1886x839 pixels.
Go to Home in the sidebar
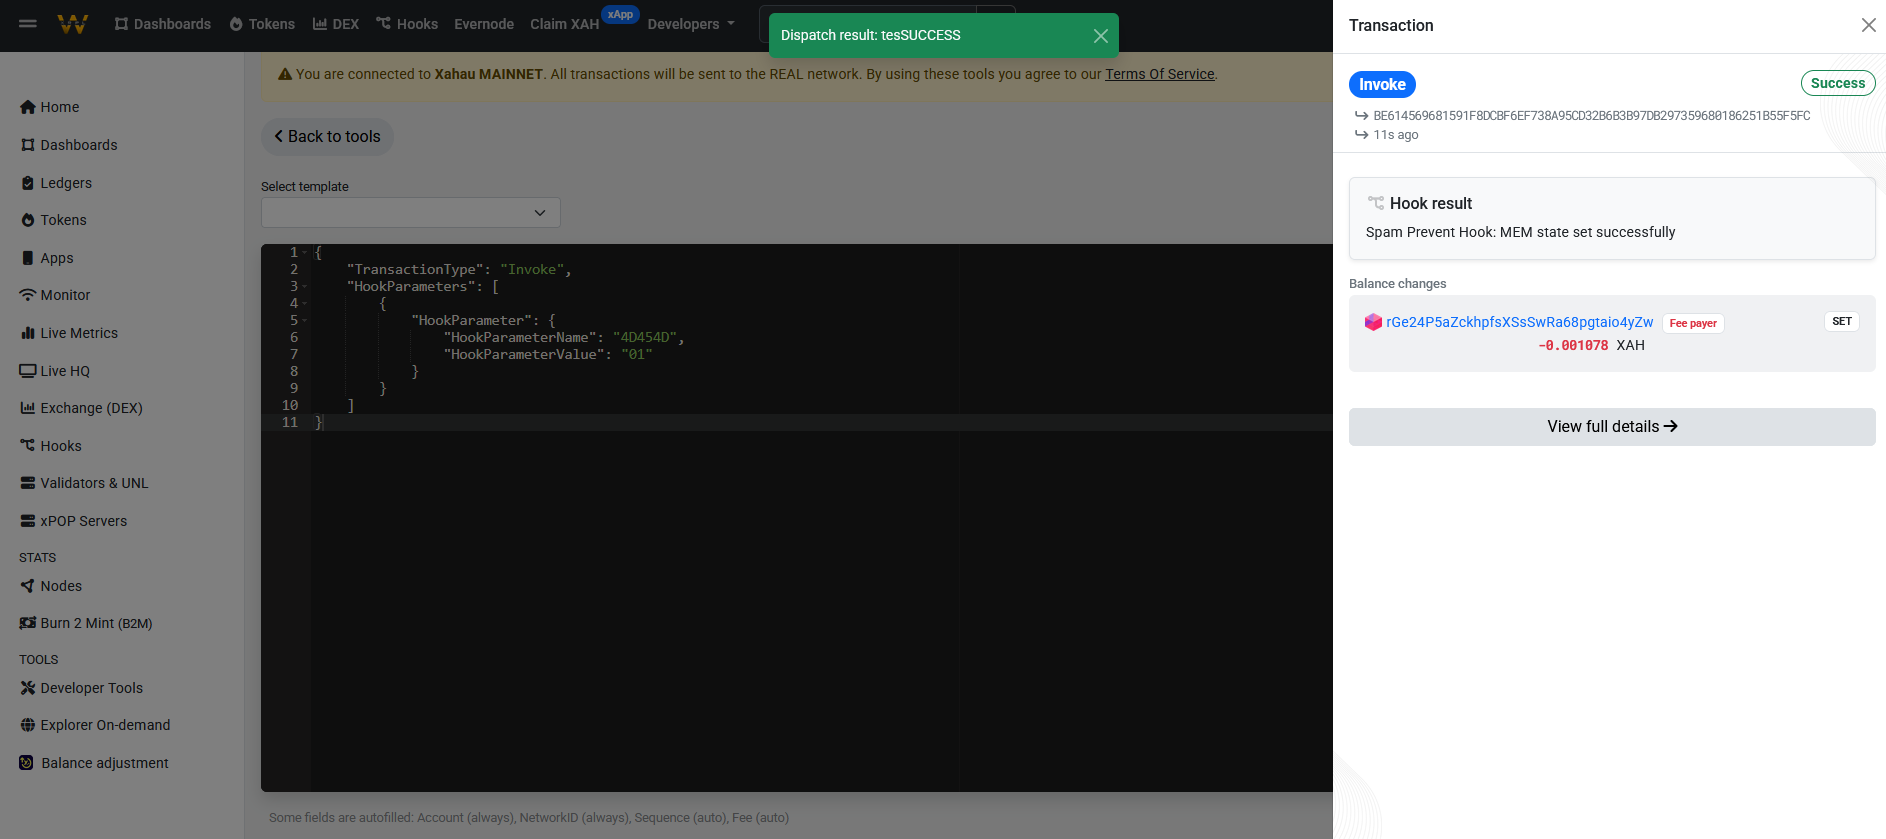point(50,107)
